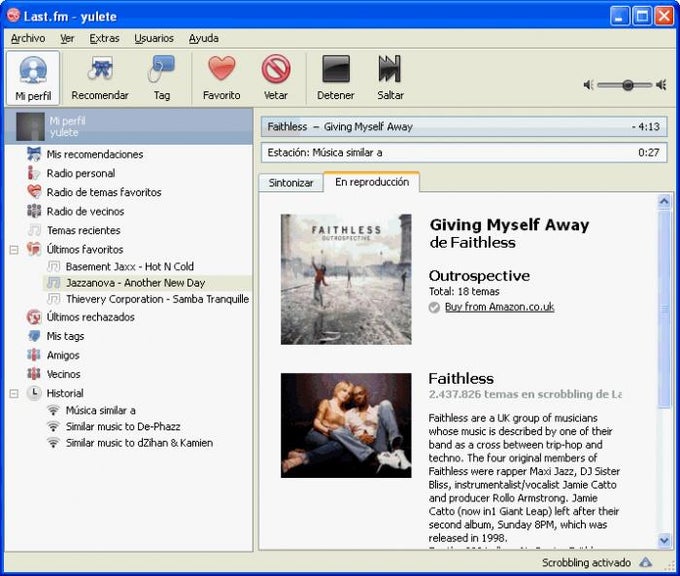Select Jazzanova - Another New Day
The width and height of the screenshot is (680, 576).
click(147, 283)
